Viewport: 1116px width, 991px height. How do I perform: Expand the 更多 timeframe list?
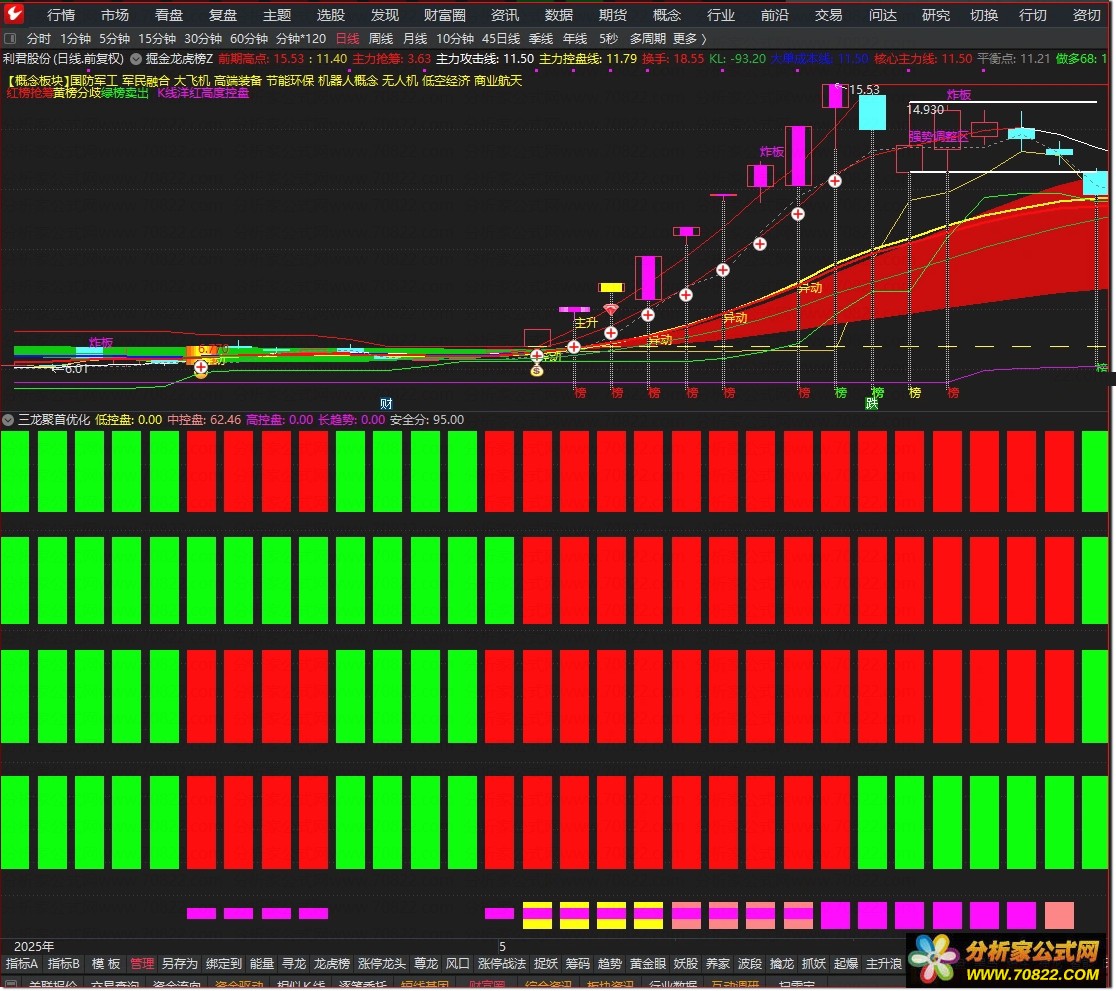tap(690, 38)
